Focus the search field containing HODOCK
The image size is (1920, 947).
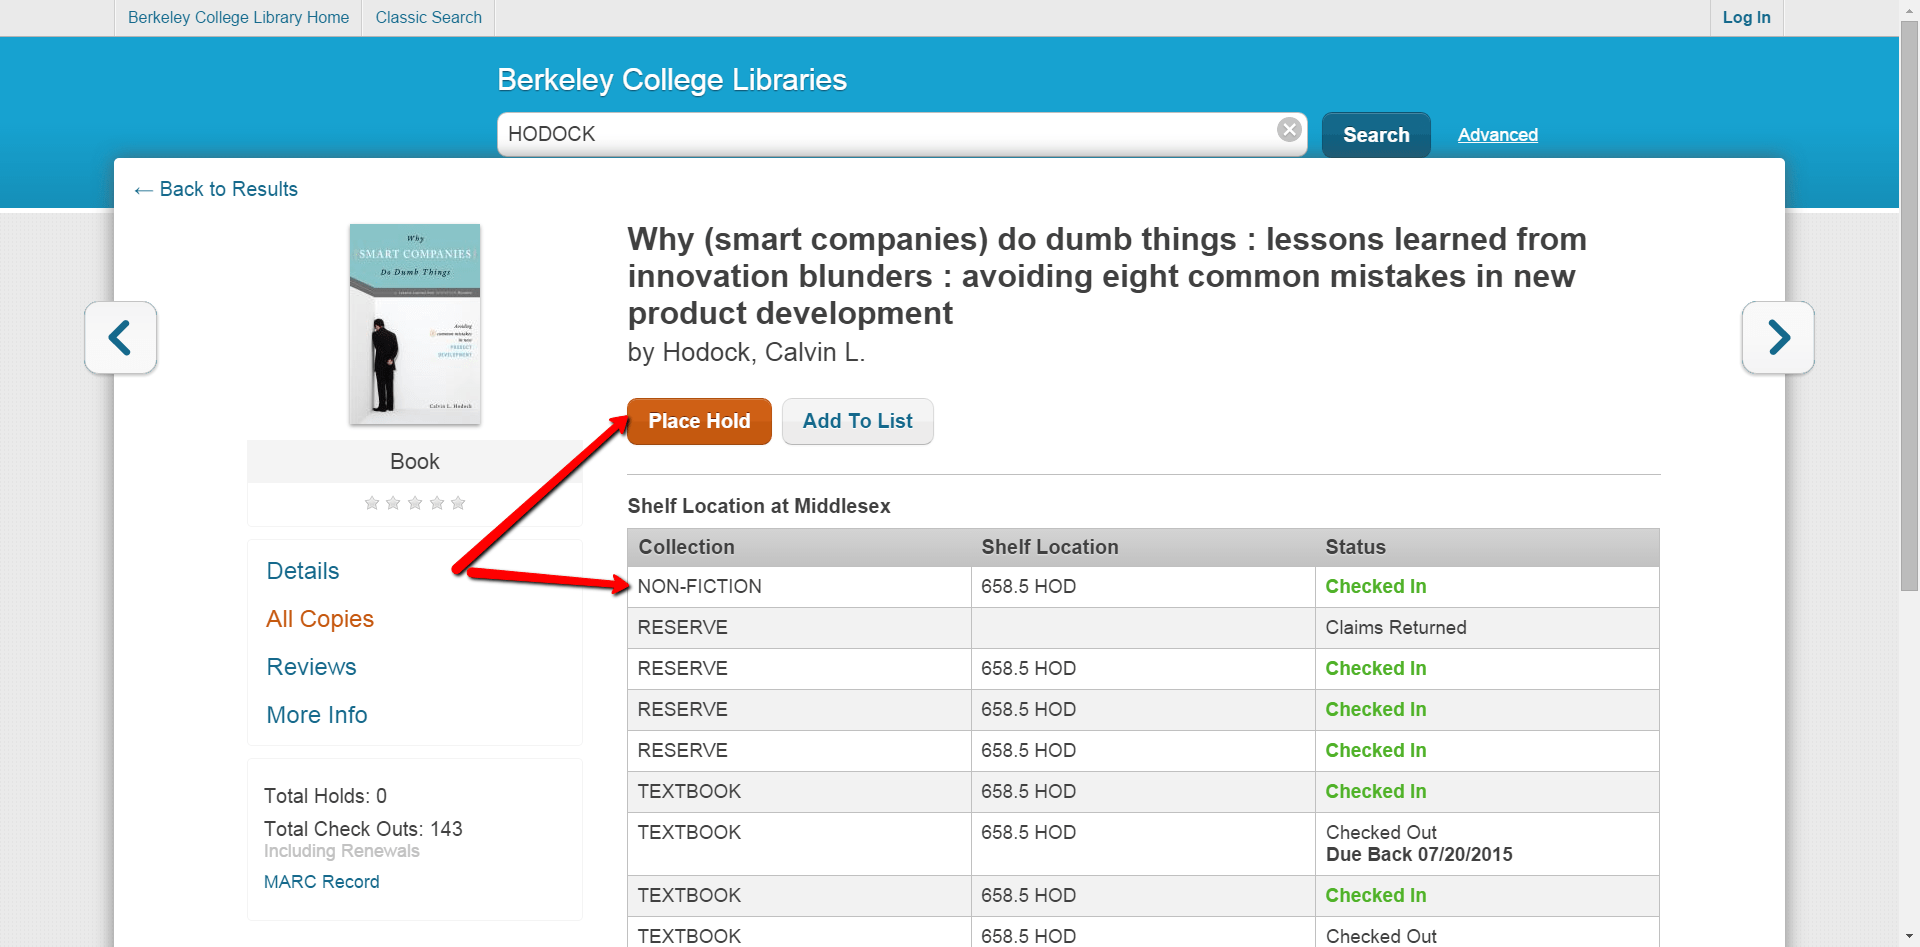pyautogui.click(x=880, y=134)
